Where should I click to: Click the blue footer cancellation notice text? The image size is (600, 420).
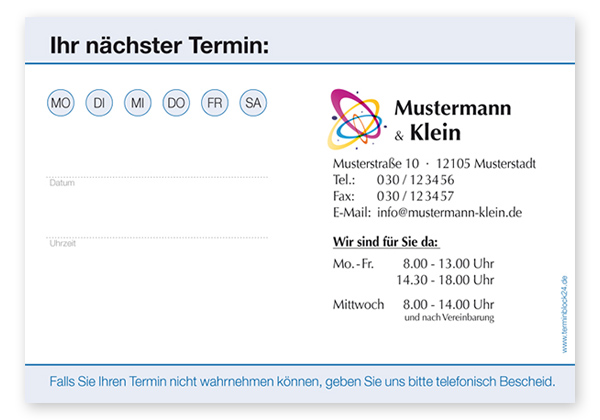pos(301,382)
